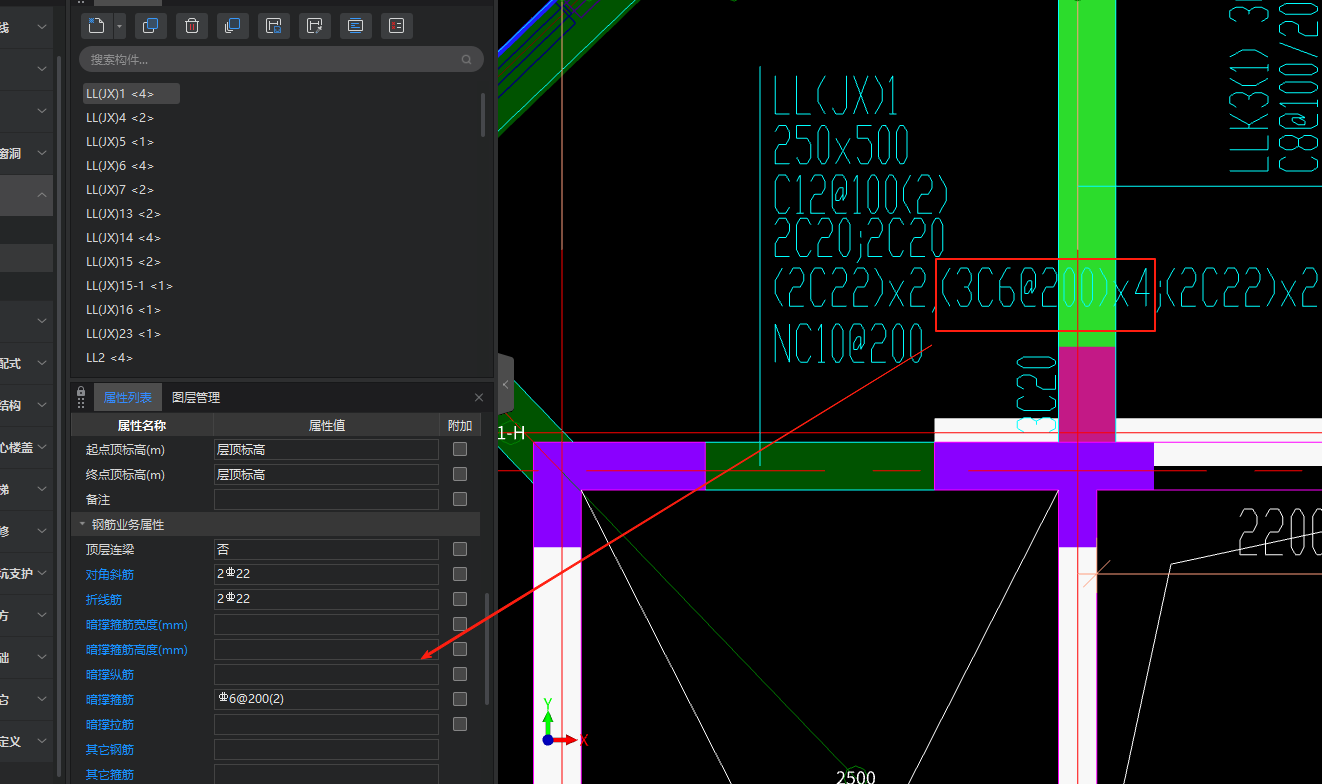Tick 附加 checkbox for 顶层连梁
The width and height of the screenshot is (1322, 784).
[460, 549]
